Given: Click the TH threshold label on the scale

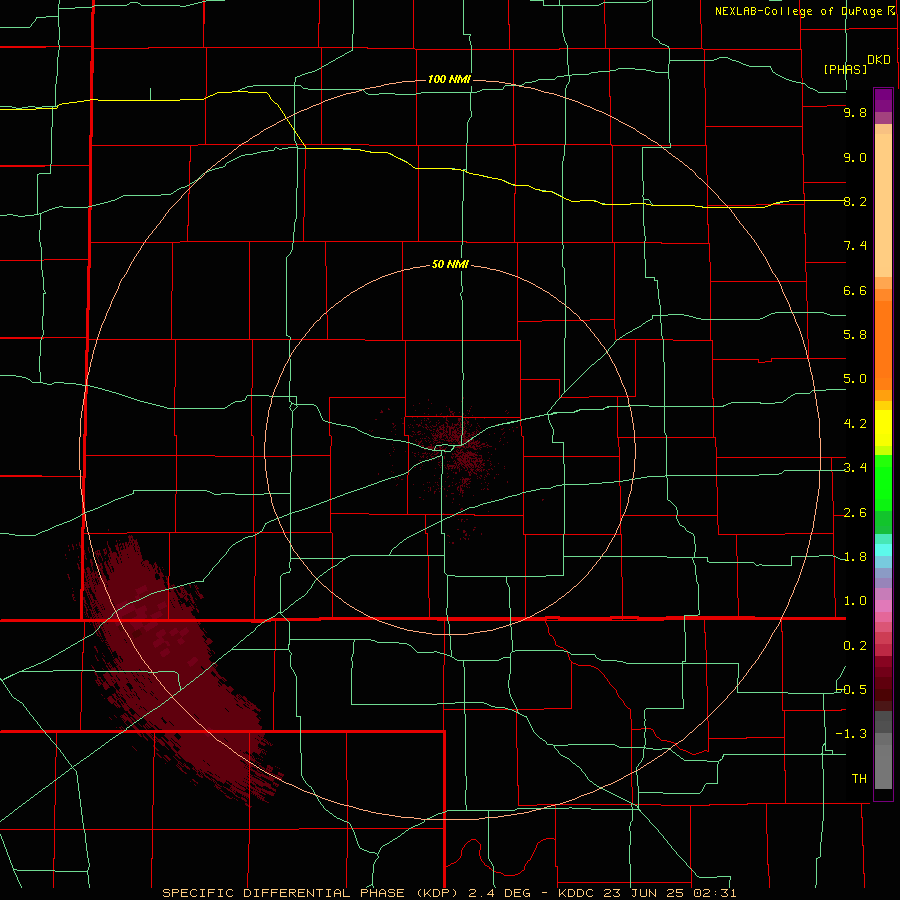Looking at the screenshot, I should click(859, 779).
